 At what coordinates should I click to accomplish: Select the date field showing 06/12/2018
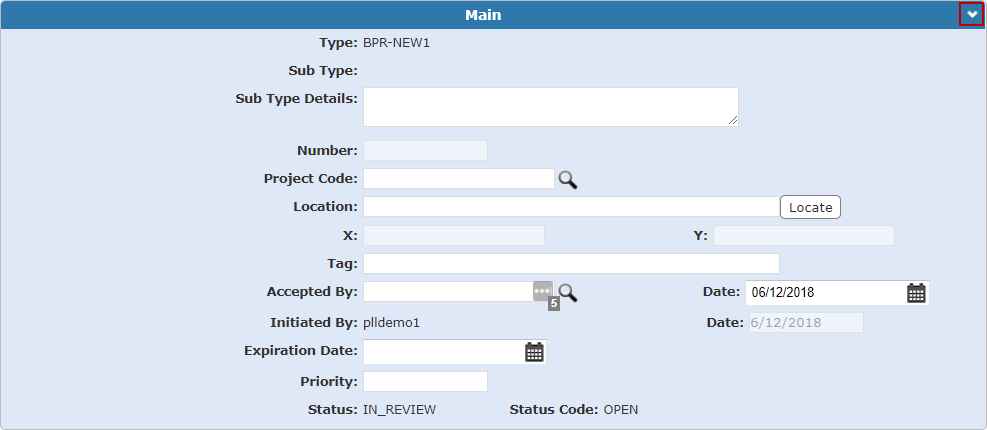(823, 293)
